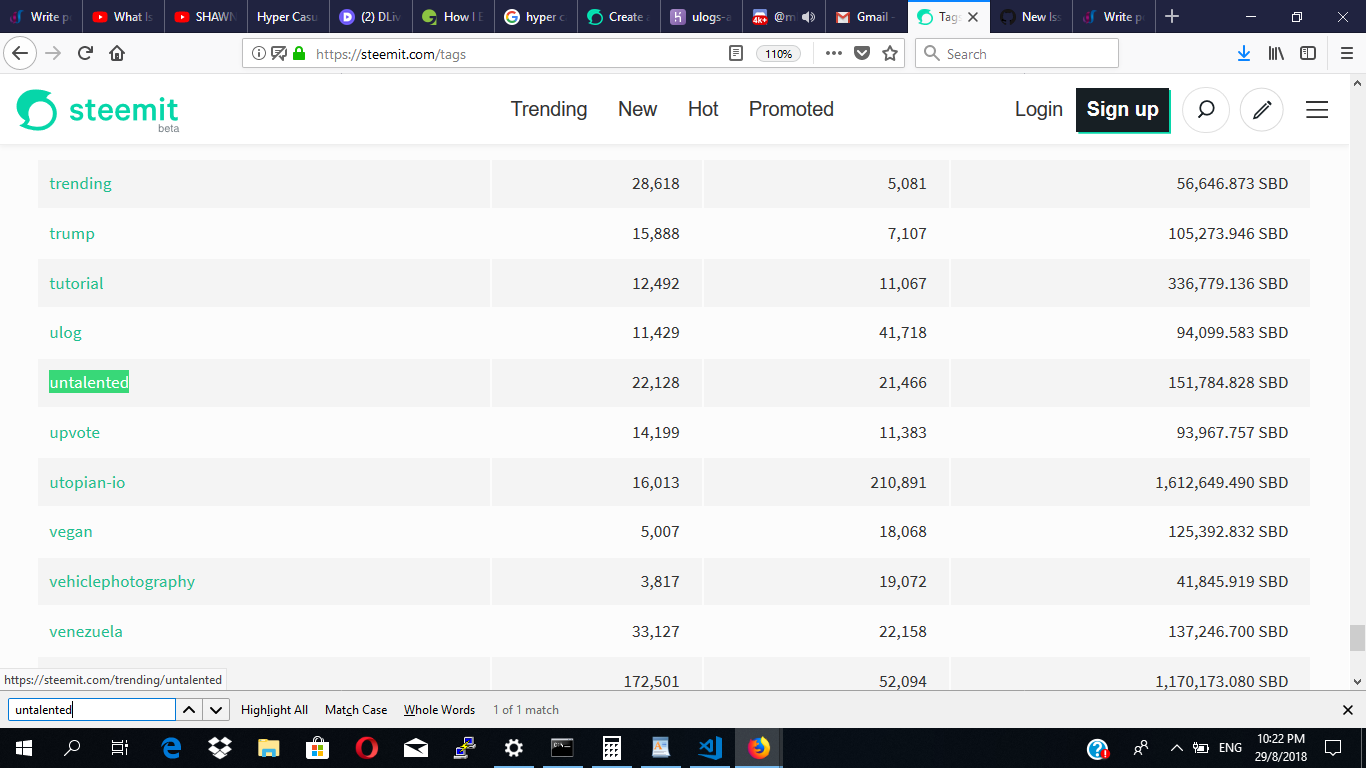Open the vegan tag link
This screenshot has height=768, width=1366.
(71, 531)
